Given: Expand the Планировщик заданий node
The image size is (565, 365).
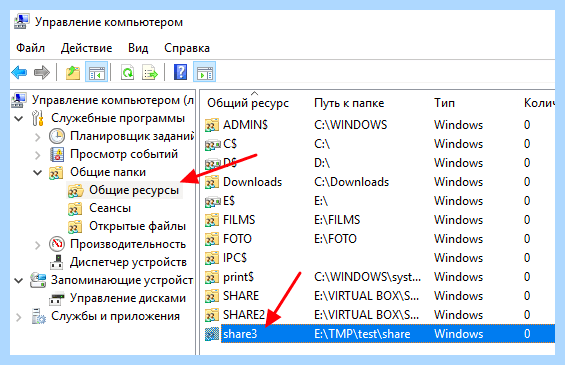Looking at the screenshot, I should coord(37,137).
